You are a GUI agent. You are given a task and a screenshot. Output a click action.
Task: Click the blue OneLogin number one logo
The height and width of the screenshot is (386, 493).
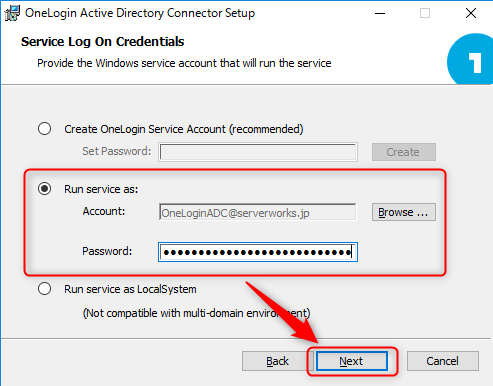pos(470,59)
